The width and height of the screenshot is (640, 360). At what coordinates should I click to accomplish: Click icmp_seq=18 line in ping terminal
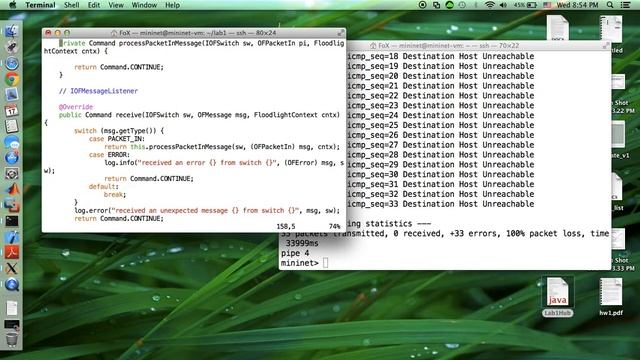[440, 56]
